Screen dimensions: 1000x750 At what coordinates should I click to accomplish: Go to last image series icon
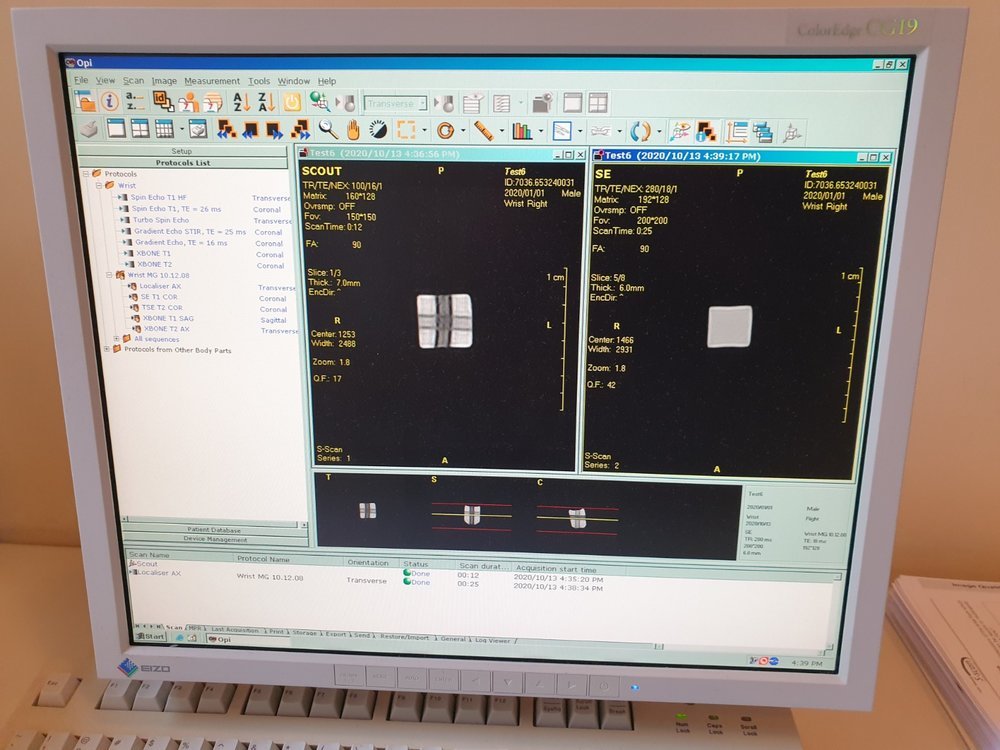[300, 130]
